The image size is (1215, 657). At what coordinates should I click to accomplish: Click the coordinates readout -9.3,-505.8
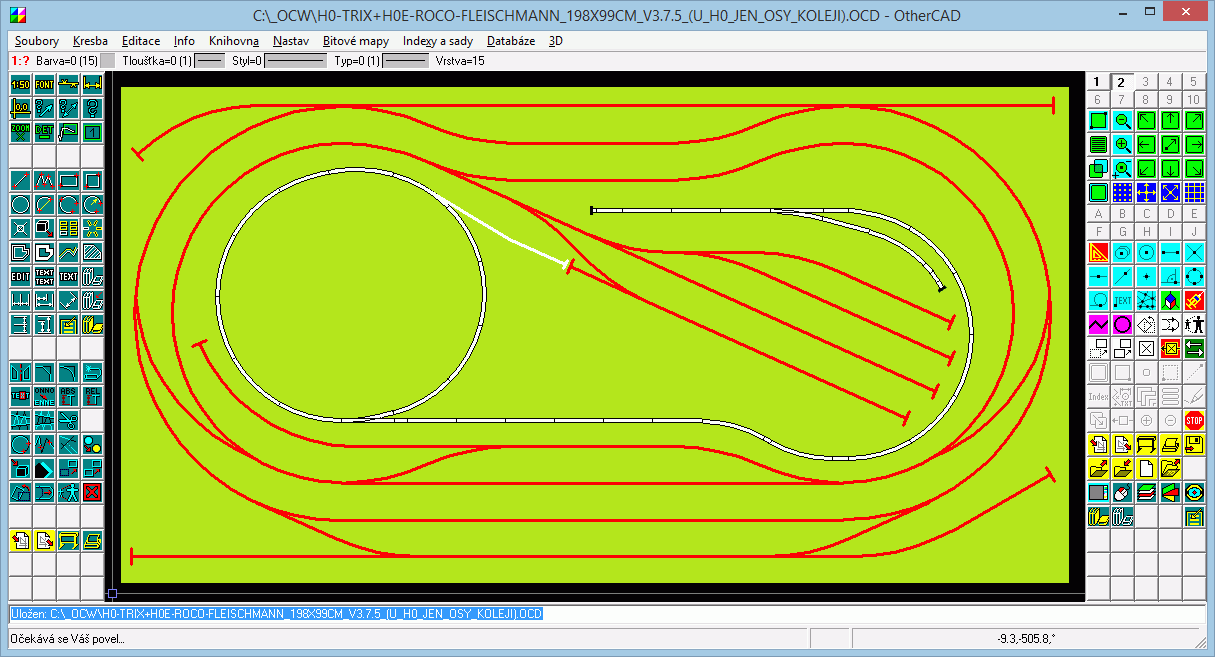point(1028,638)
